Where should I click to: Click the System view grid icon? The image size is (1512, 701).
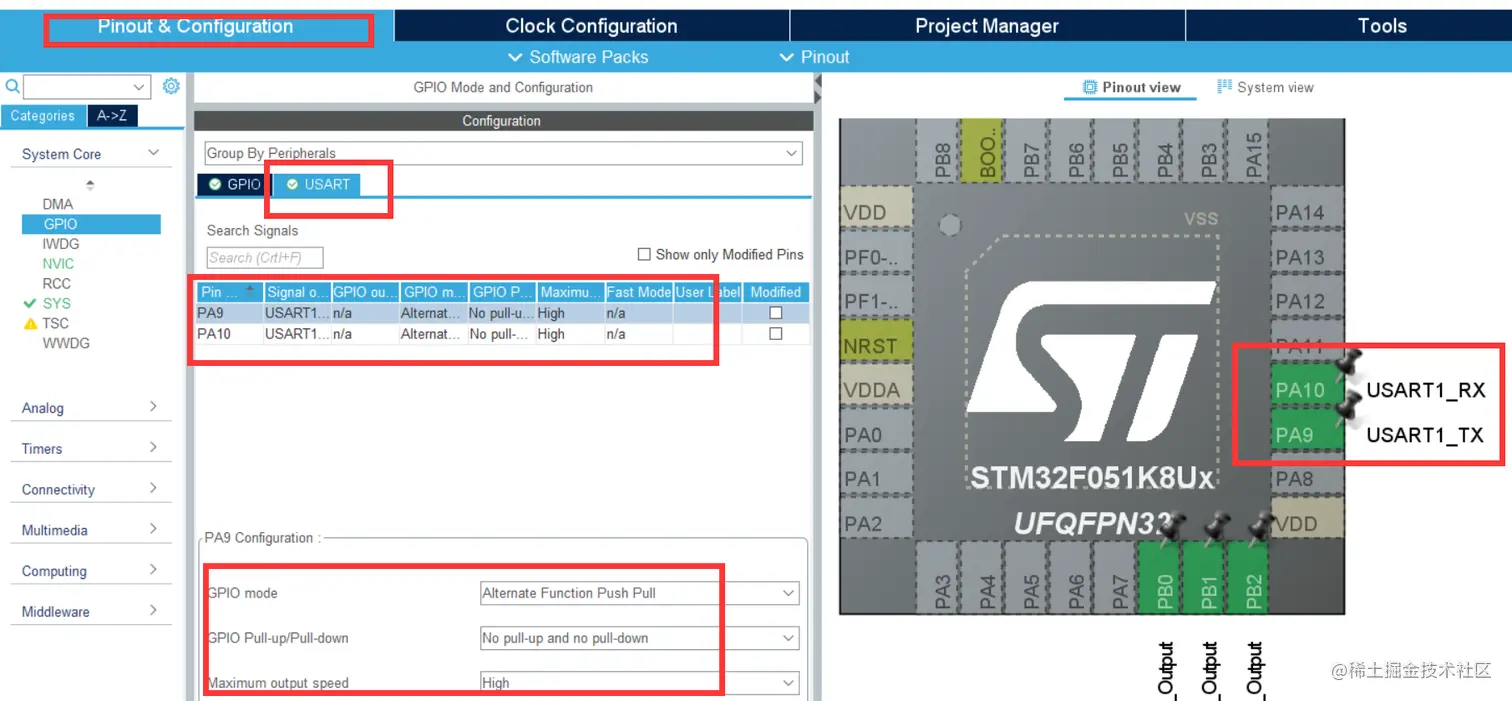[x=1224, y=87]
